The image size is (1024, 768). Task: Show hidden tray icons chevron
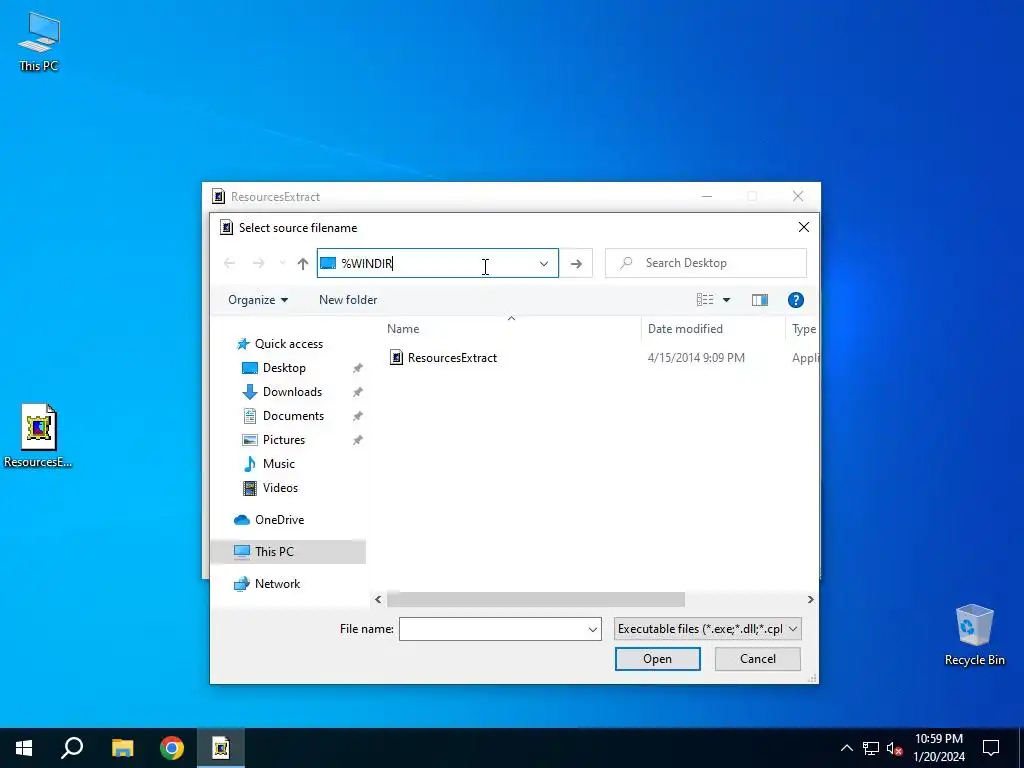point(846,748)
